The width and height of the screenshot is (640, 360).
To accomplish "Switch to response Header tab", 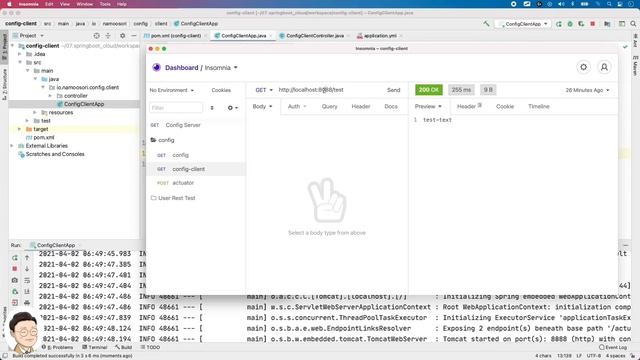I will point(469,107).
